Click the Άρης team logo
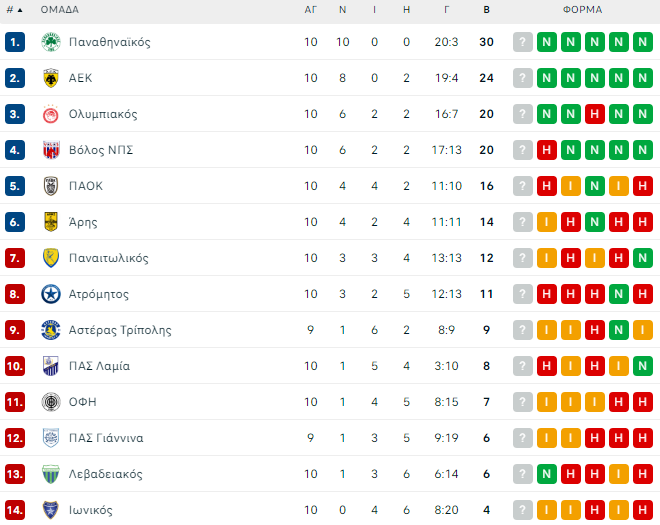Image resolution: width=660 pixels, height=525 pixels. (51, 222)
